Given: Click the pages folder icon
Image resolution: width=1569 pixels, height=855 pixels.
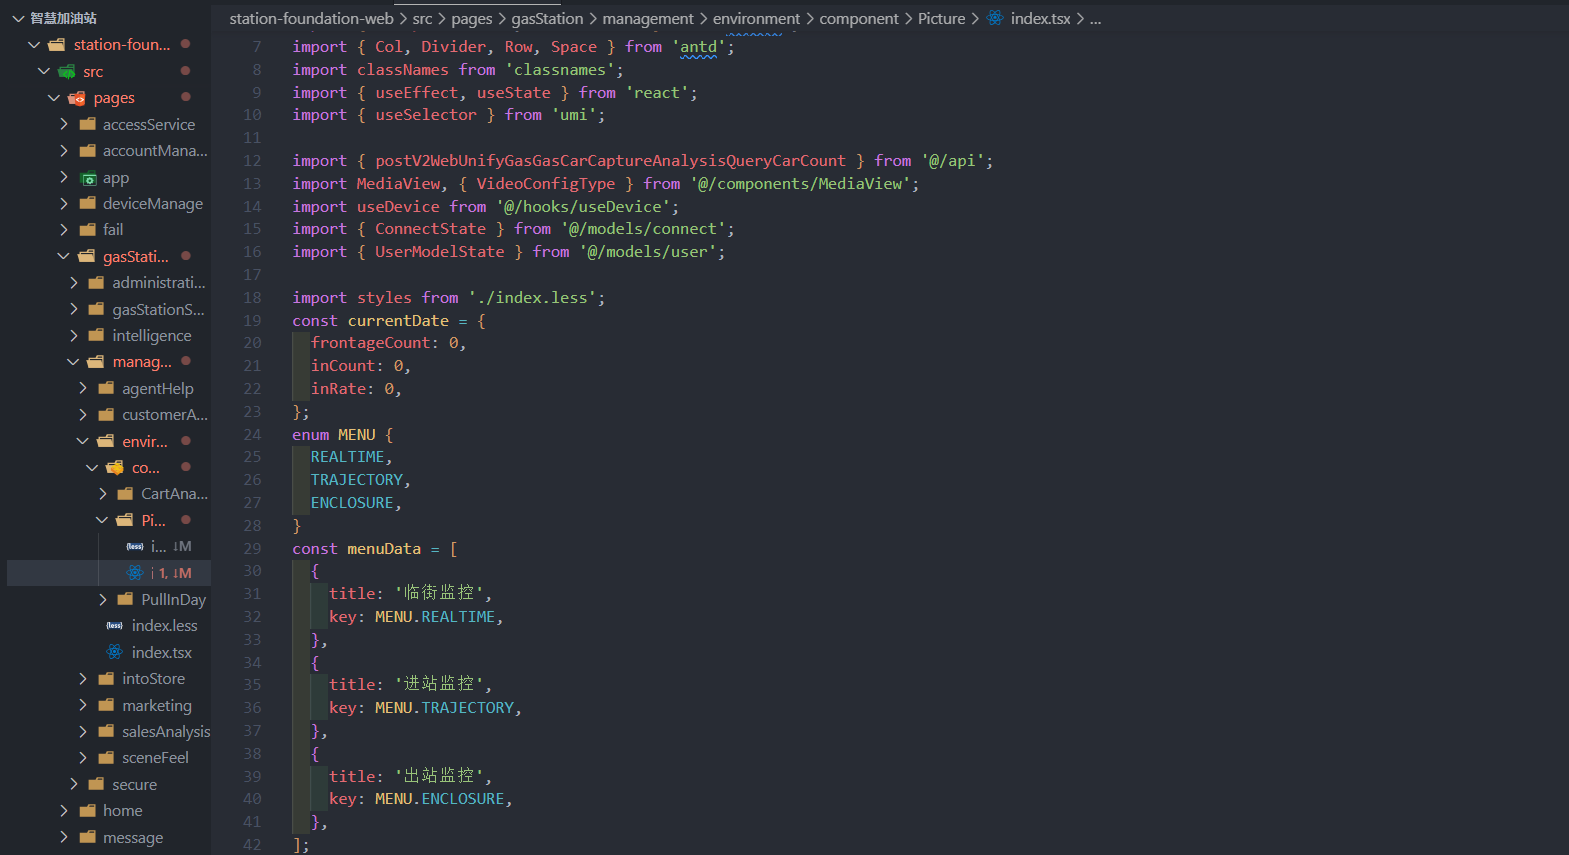Looking at the screenshot, I should pyautogui.click(x=77, y=98).
